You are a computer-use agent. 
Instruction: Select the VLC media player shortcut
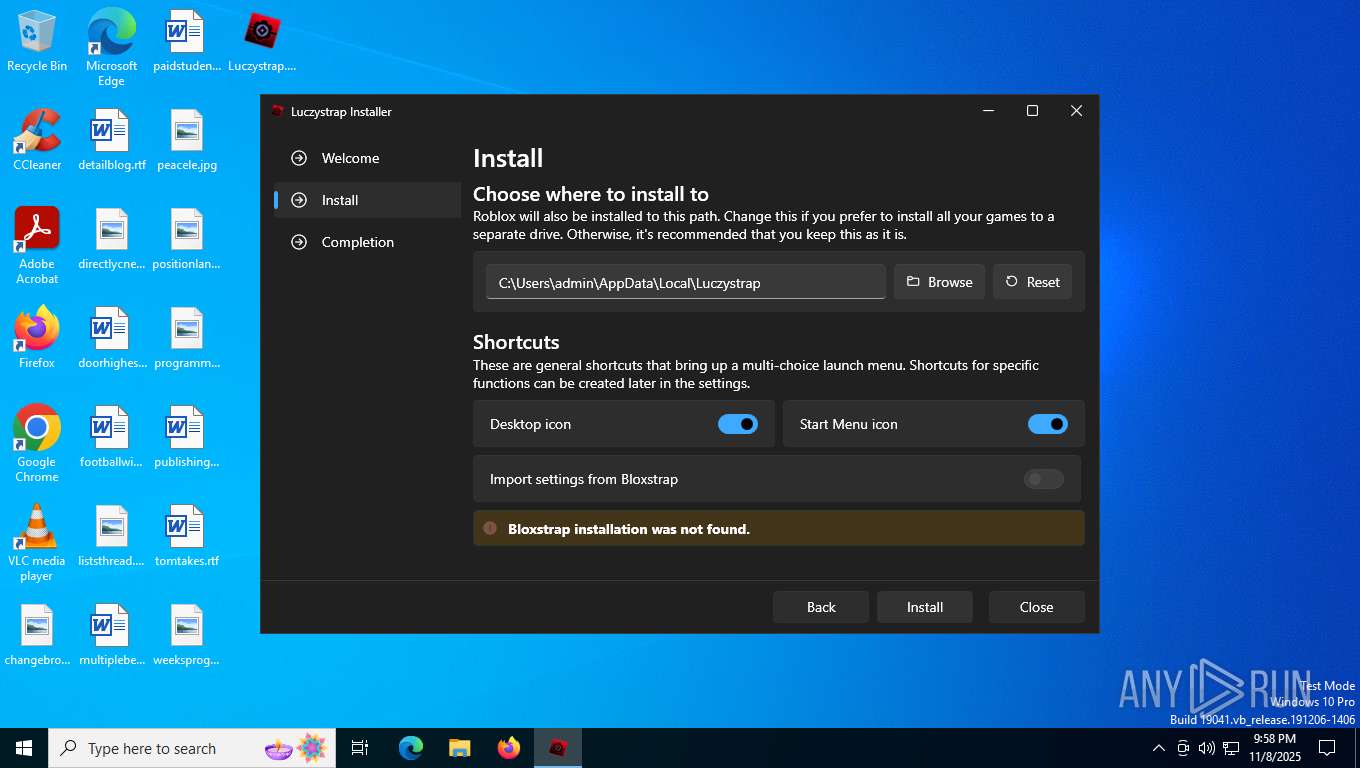coord(37,543)
